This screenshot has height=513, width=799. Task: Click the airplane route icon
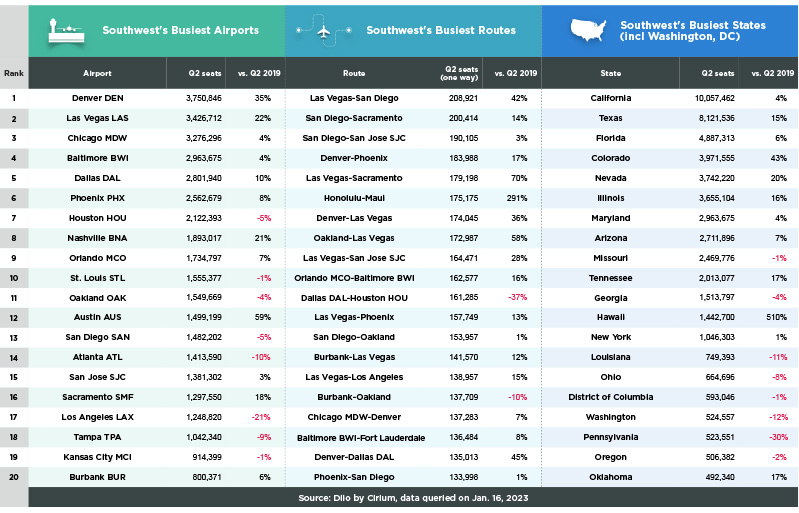[324, 32]
